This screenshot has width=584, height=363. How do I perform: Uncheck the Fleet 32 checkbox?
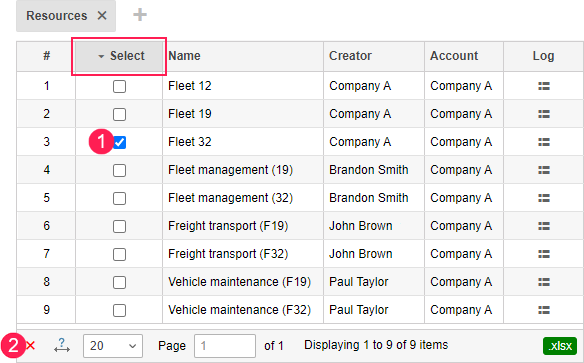pyautogui.click(x=120, y=142)
